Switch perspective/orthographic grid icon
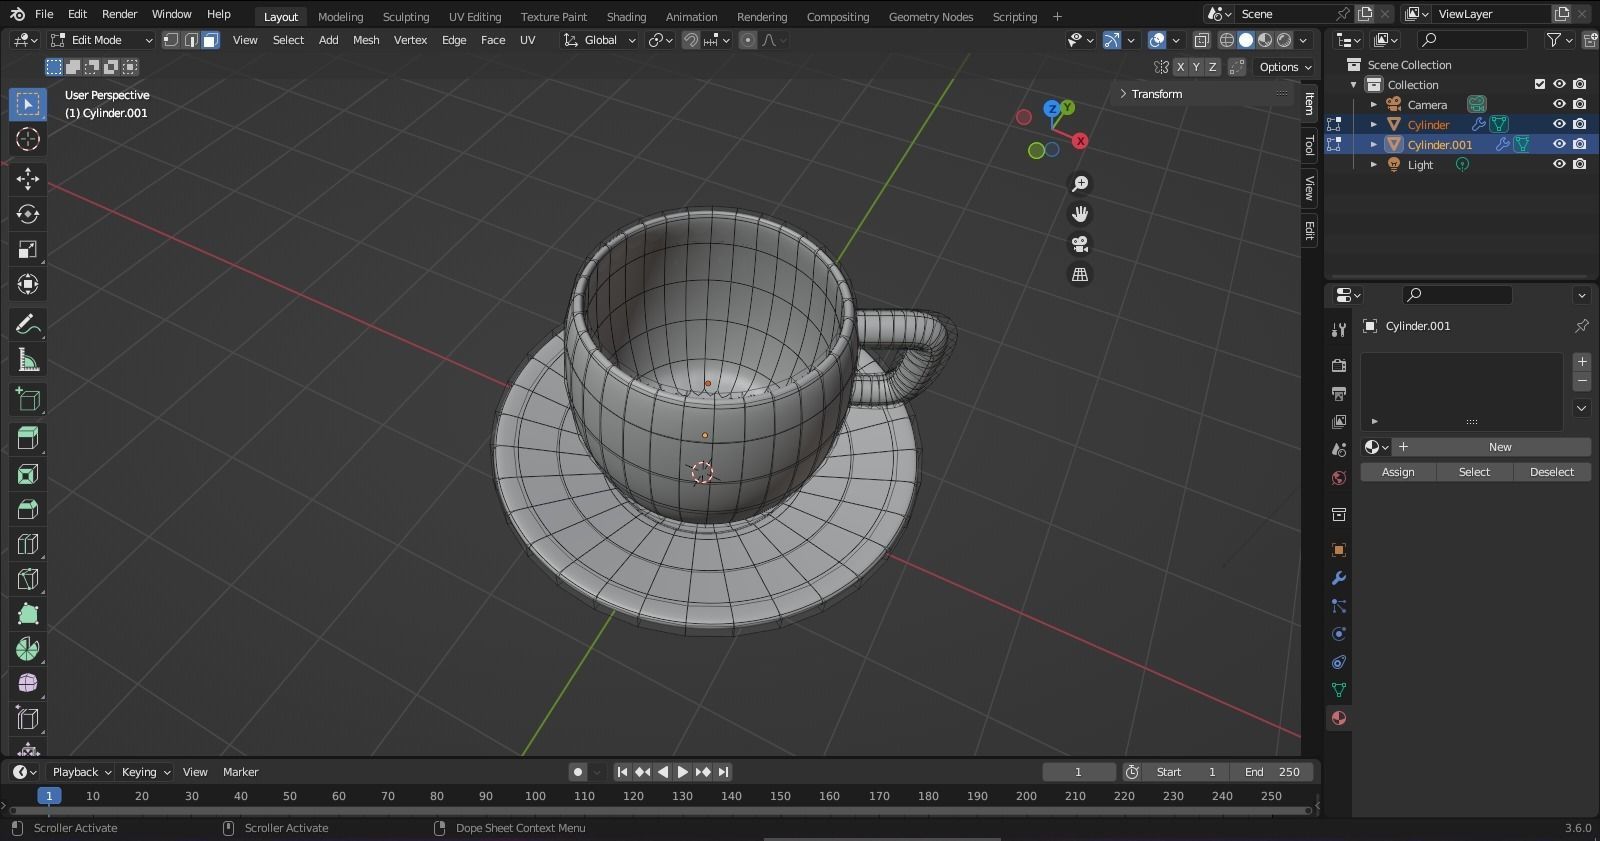 tap(1080, 274)
